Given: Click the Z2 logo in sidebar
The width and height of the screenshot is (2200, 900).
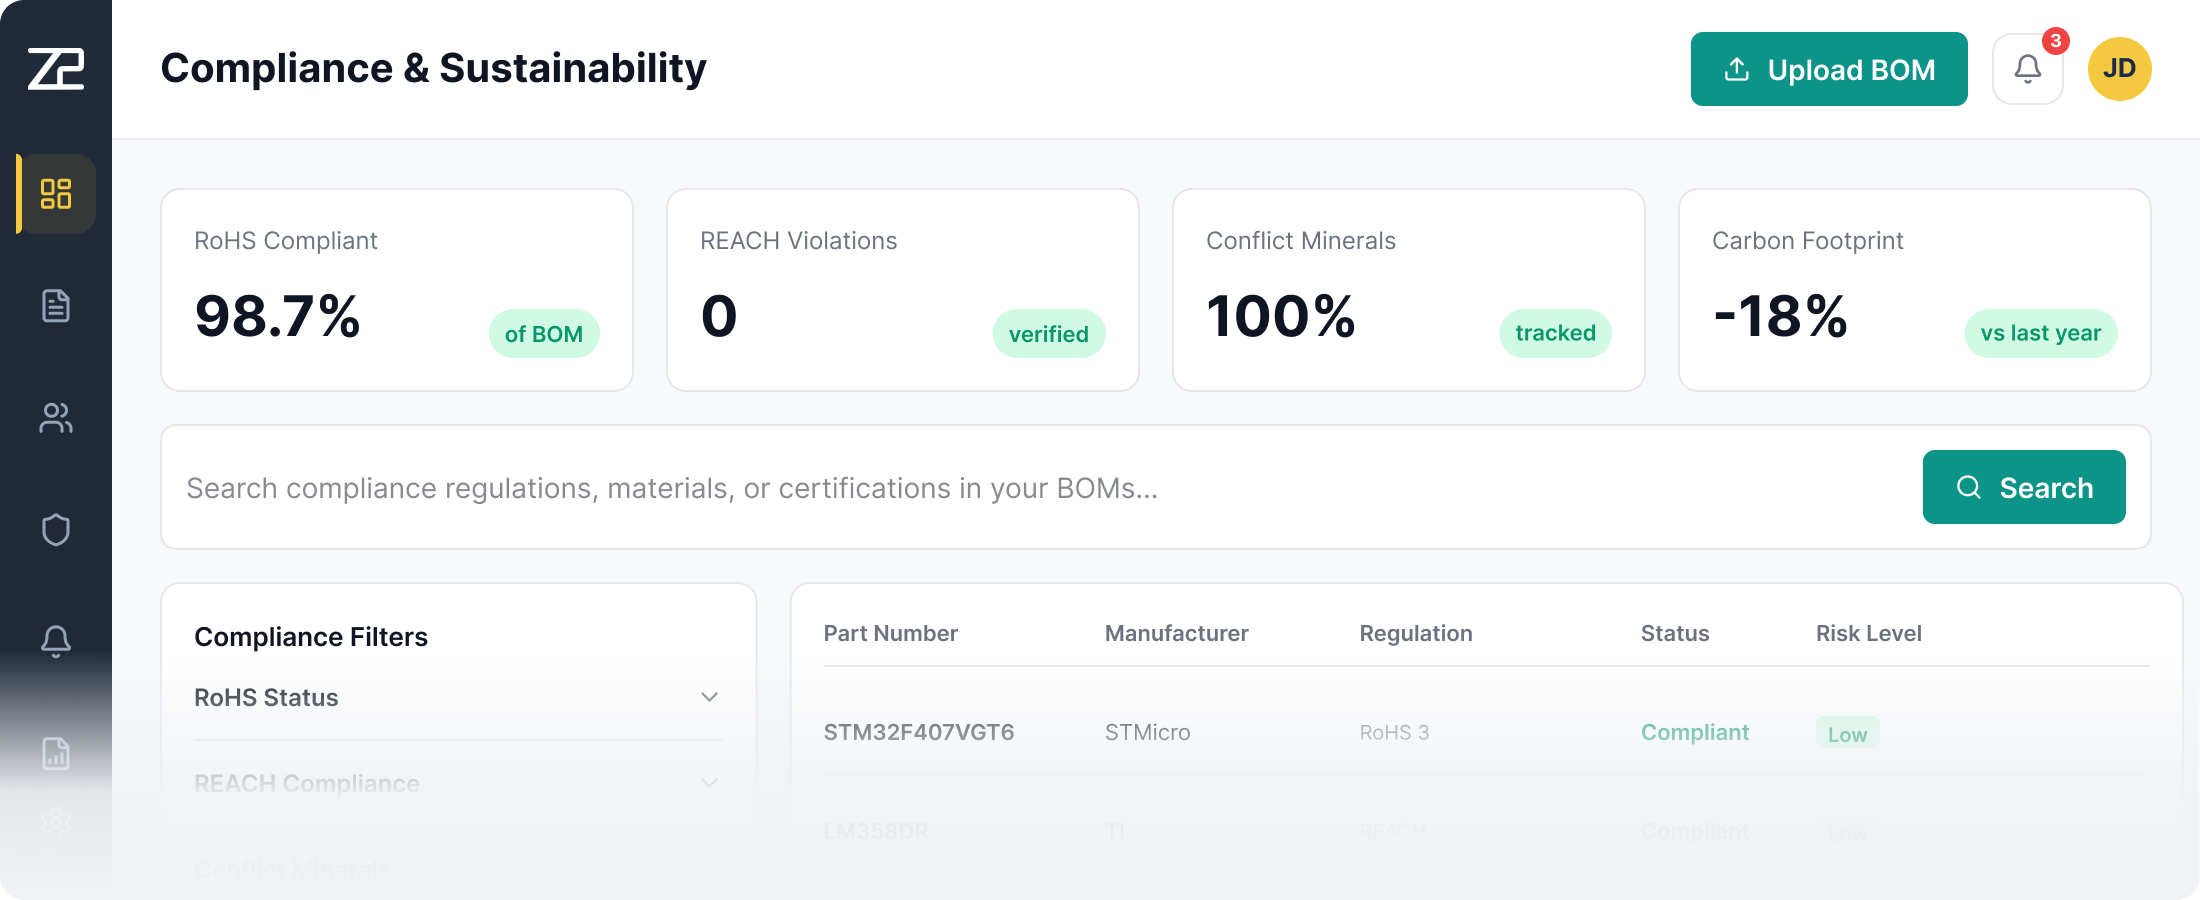Looking at the screenshot, I should (56, 69).
